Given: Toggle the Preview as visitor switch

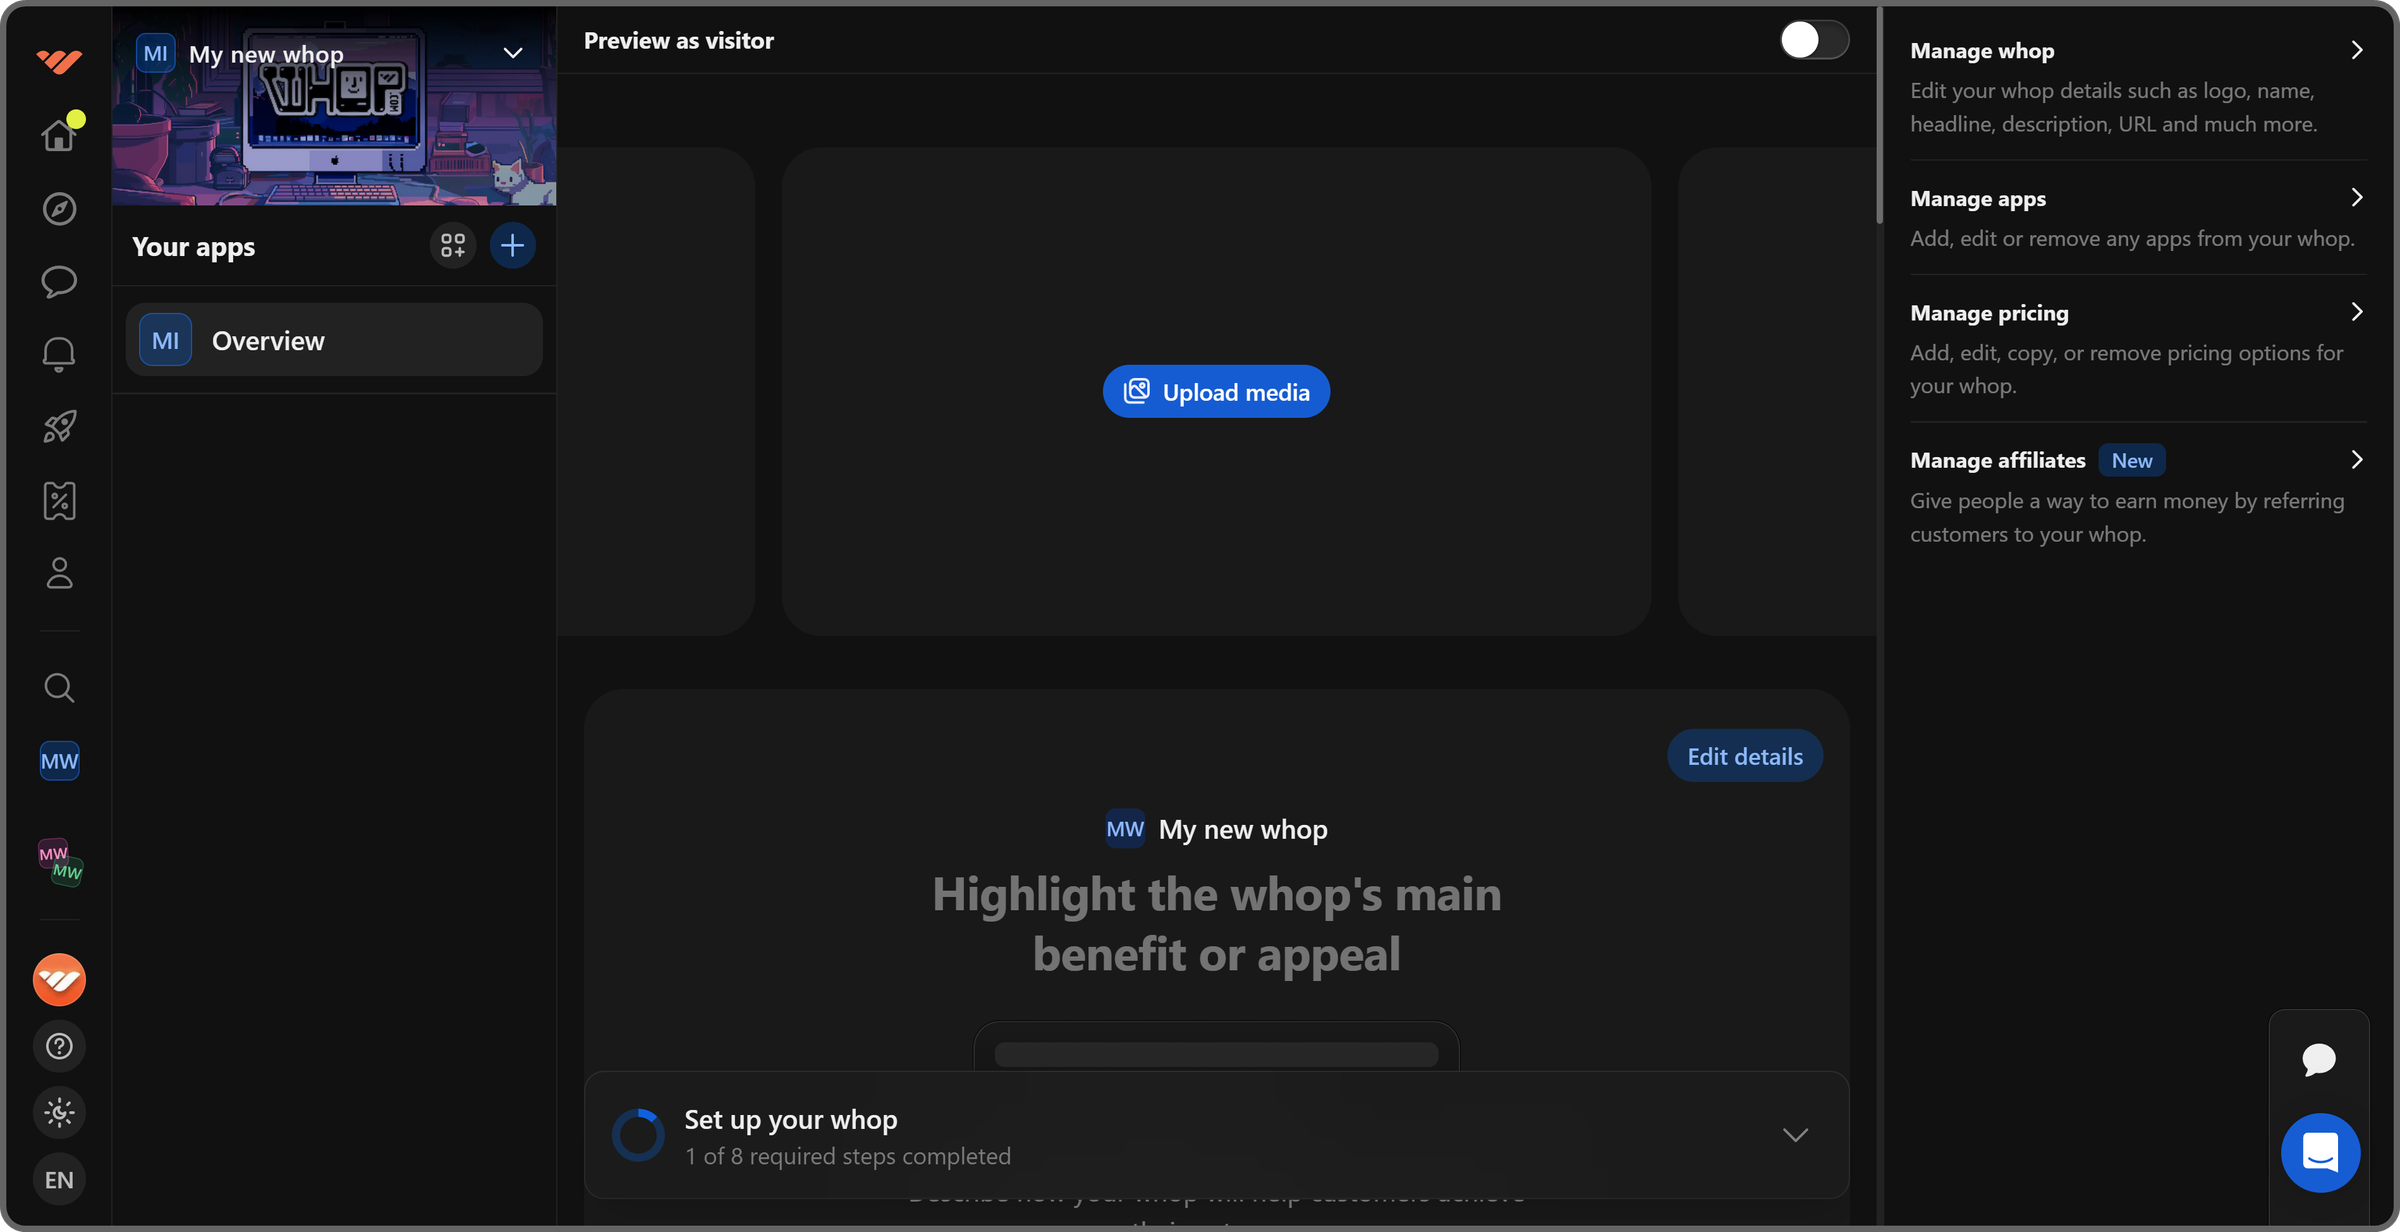Looking at the screenshot, I should pyautogui.click(x=1813, y=41).
